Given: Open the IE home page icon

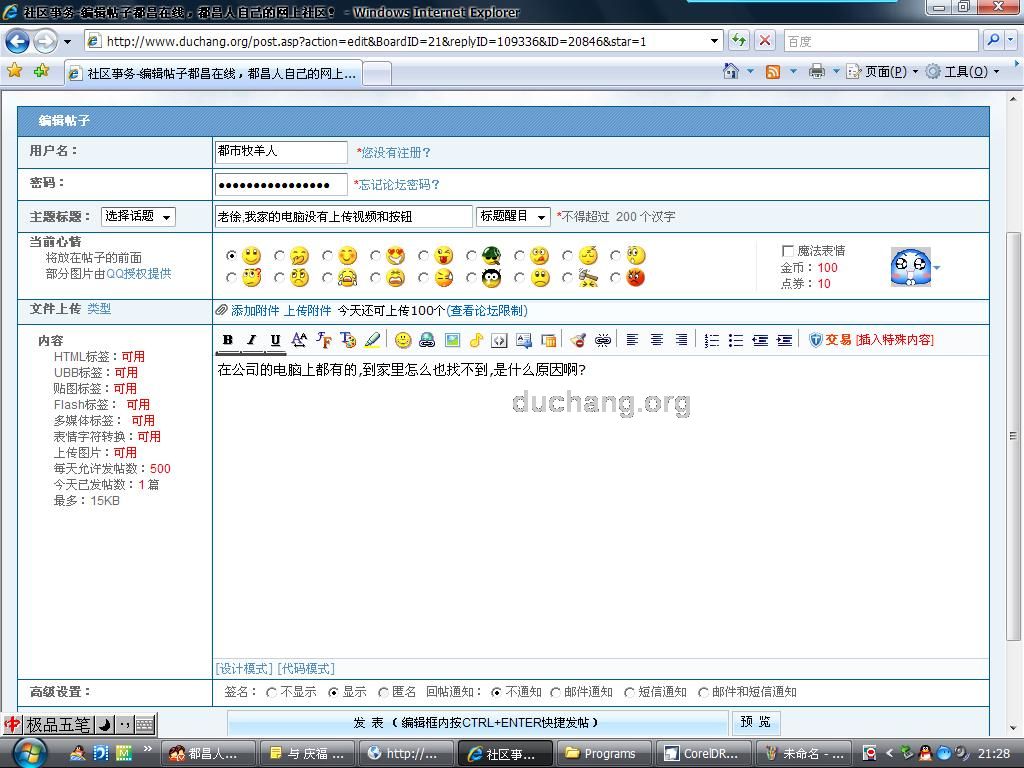Looking at the screenshot, I should pos(731,71).
